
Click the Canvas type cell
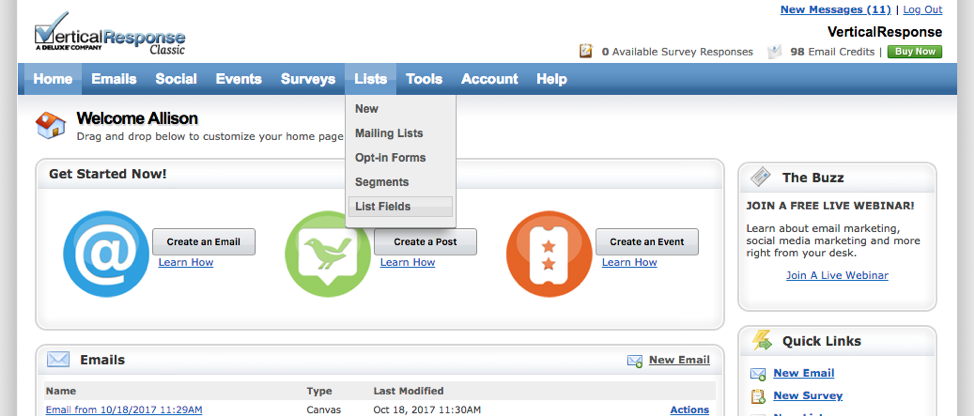point(323,410)
